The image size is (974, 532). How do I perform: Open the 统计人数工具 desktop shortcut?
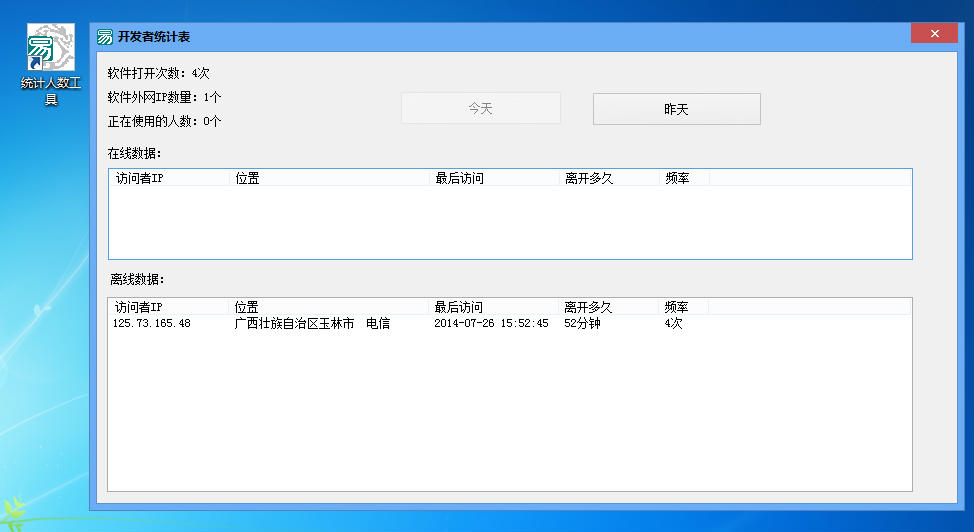coord(51,65)
